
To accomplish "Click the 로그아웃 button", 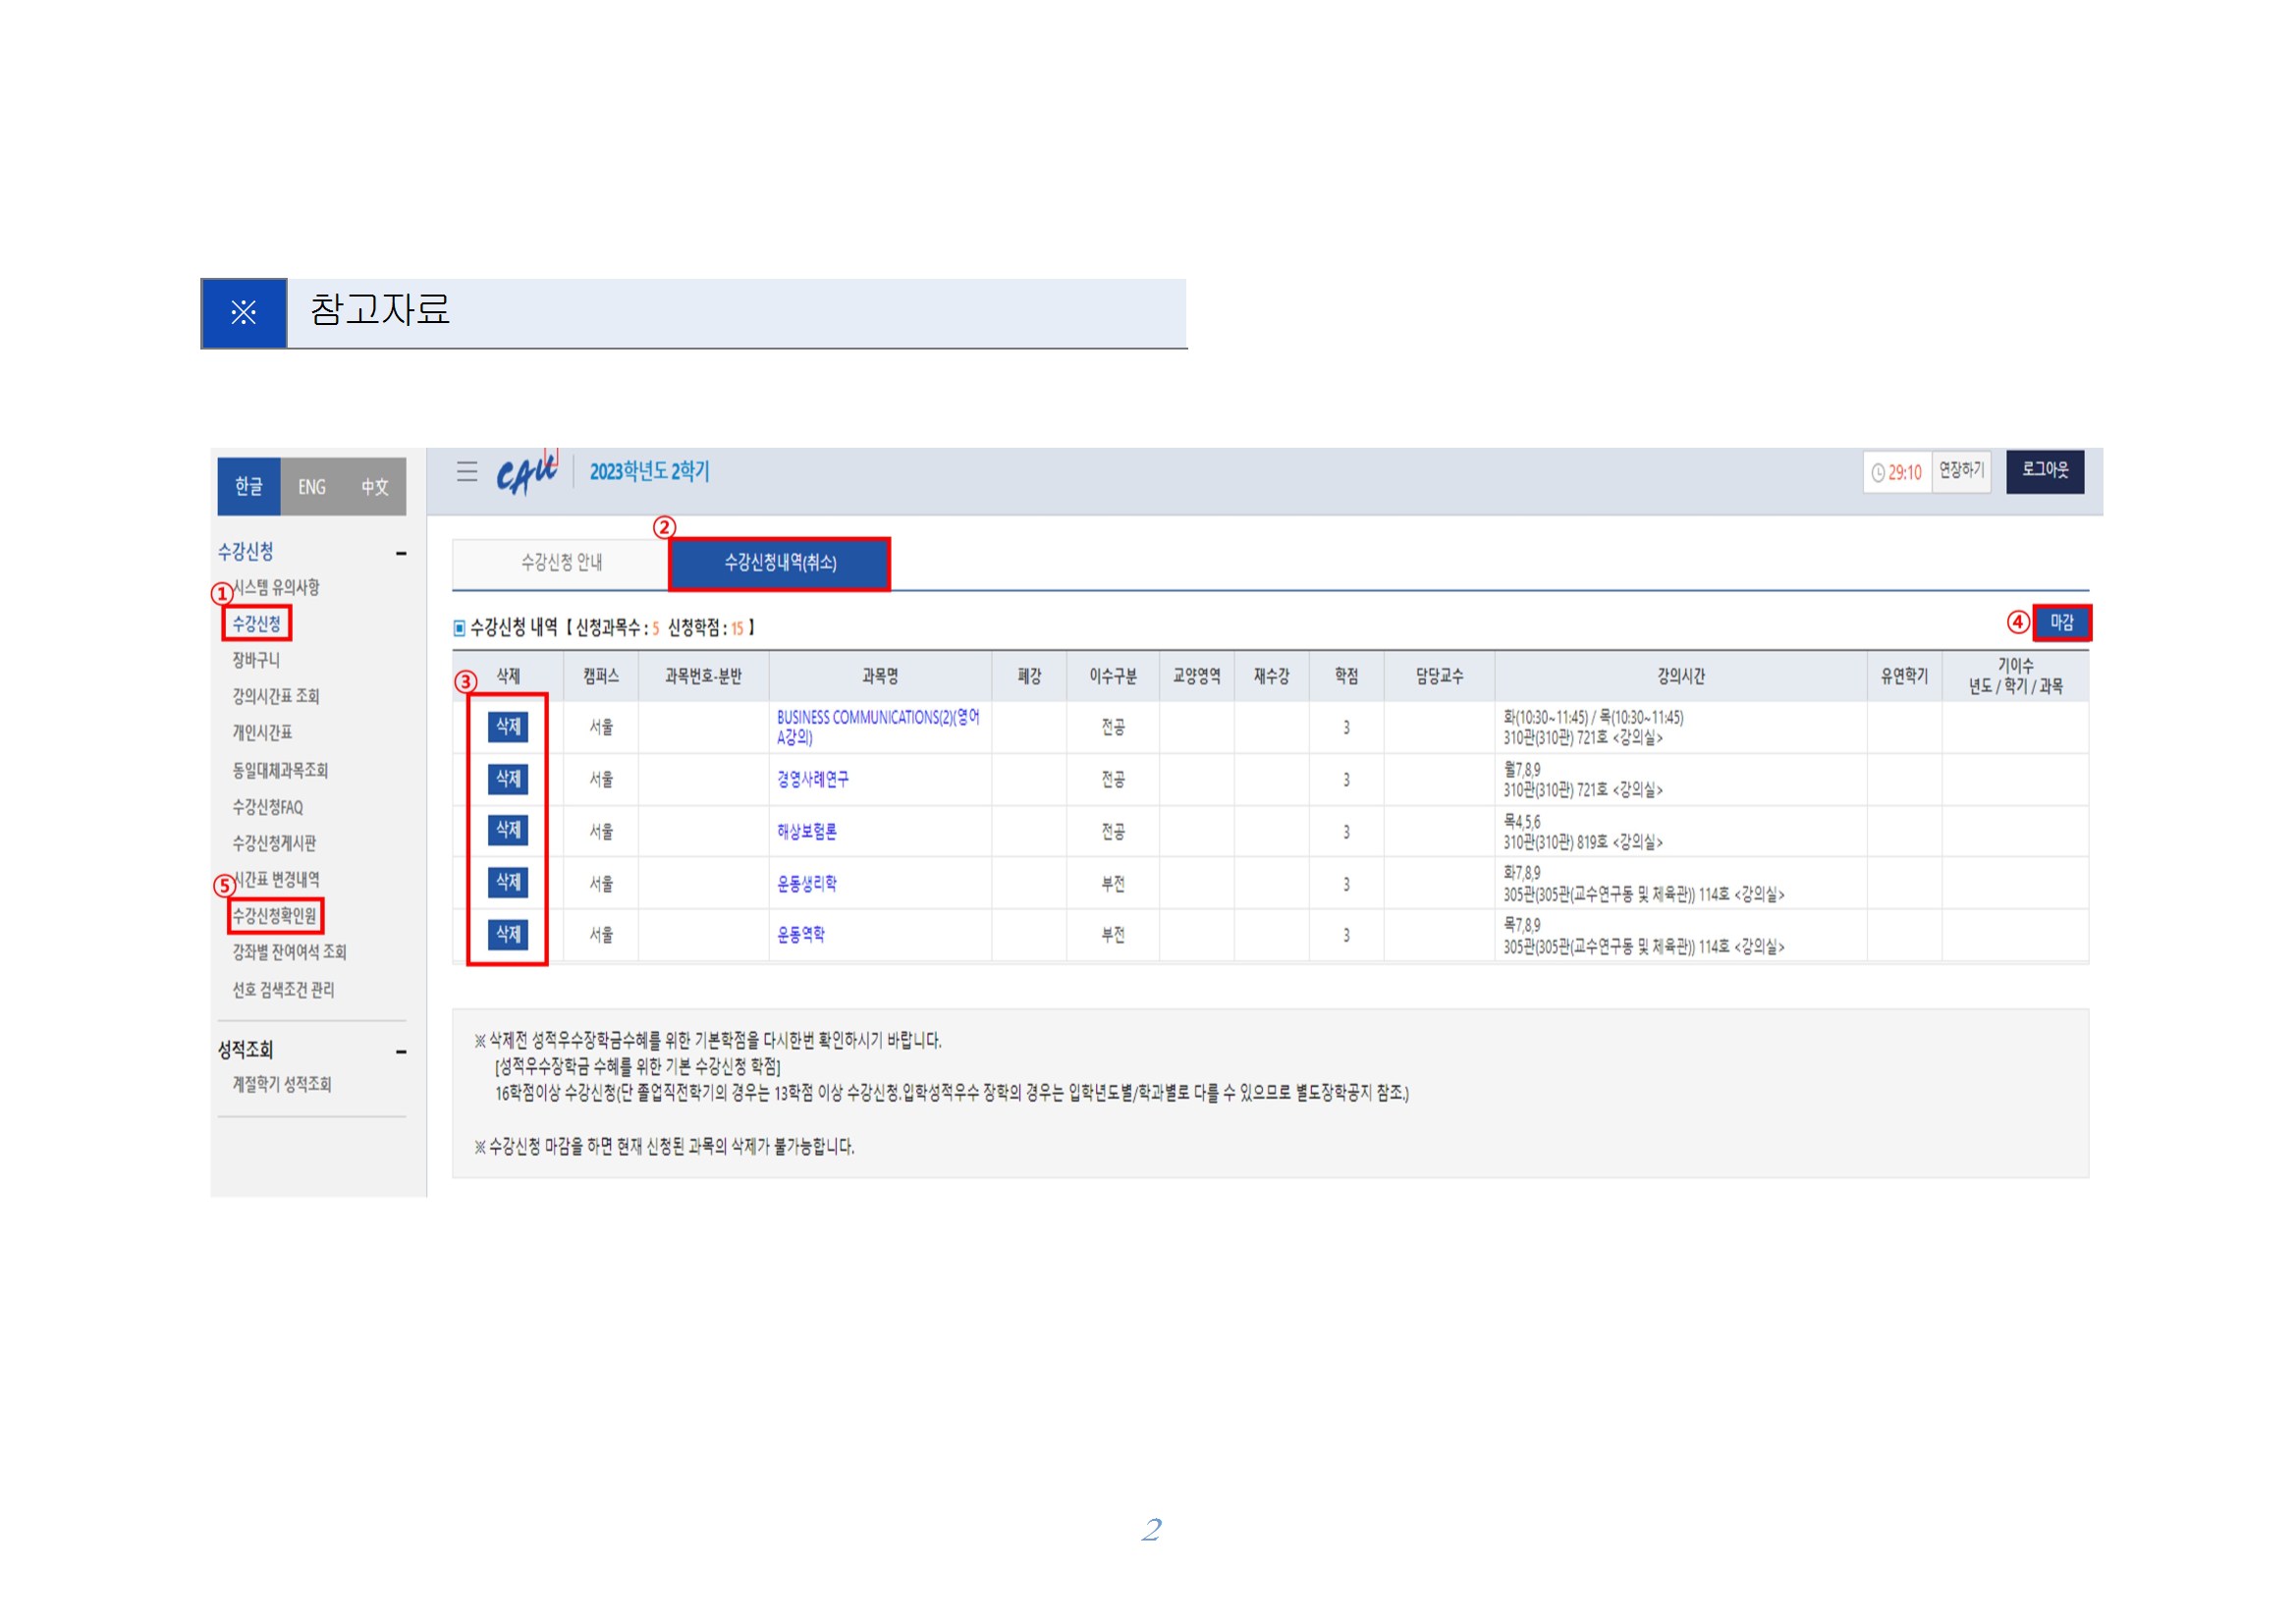I will [2044, 470].
